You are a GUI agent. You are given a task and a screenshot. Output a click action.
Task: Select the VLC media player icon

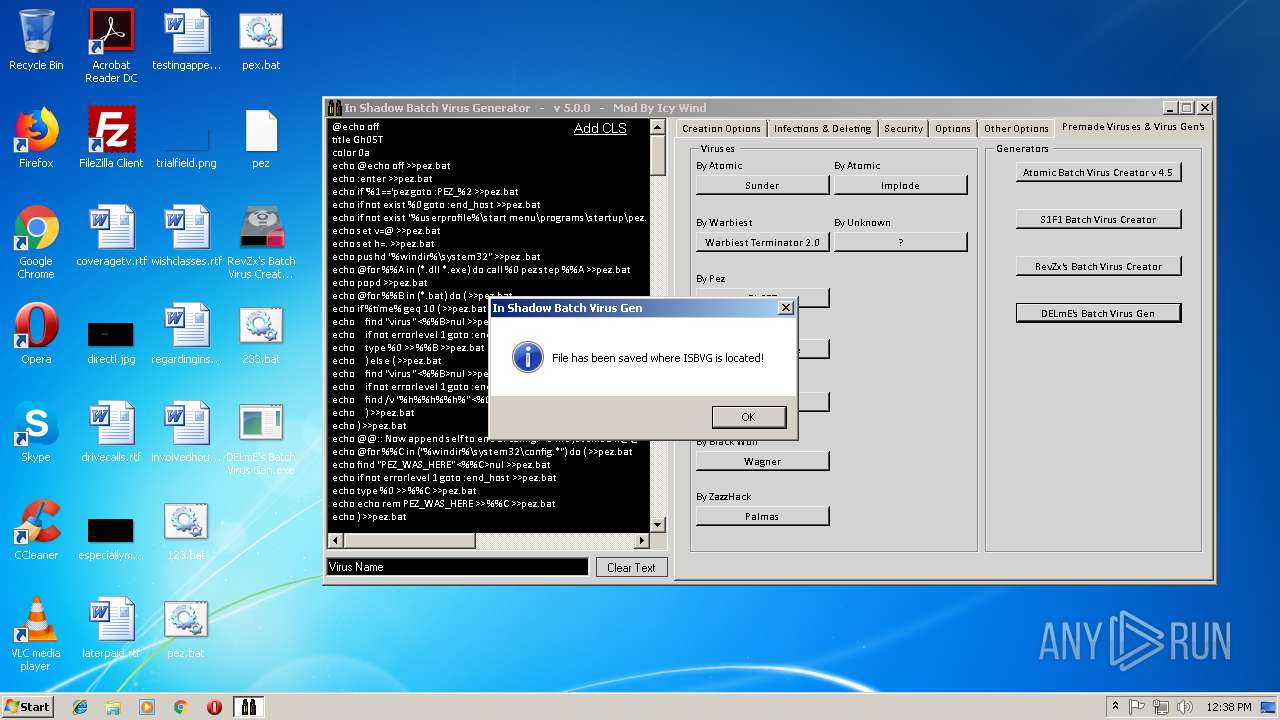click(36, 634)
